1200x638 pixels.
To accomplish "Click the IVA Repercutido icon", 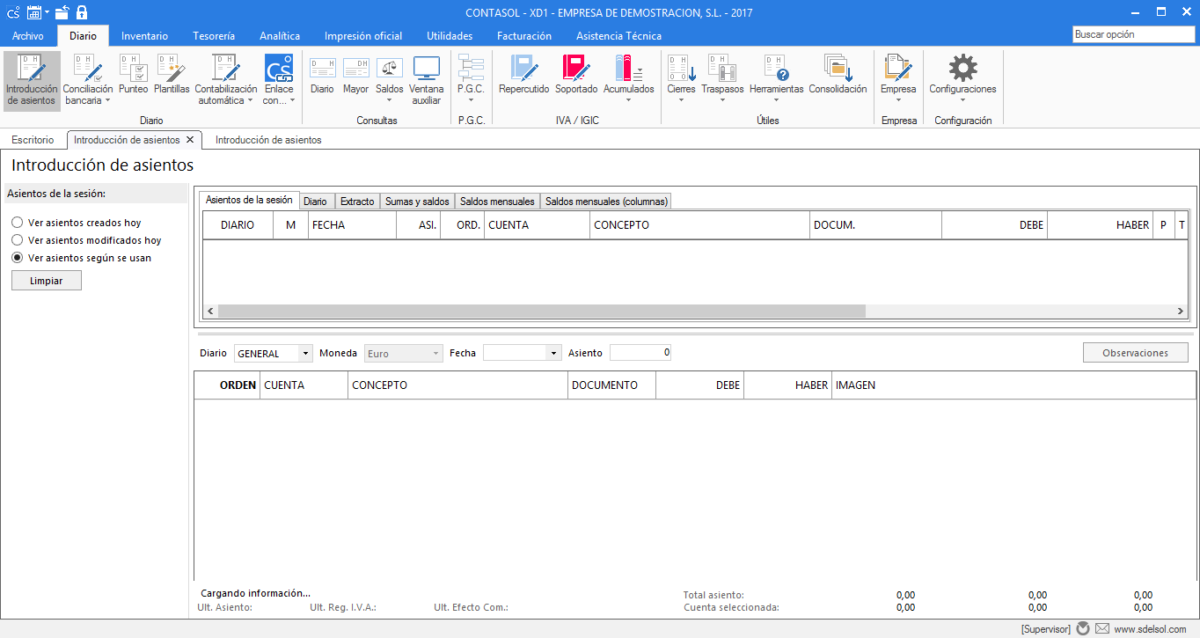I will [524, 74].
